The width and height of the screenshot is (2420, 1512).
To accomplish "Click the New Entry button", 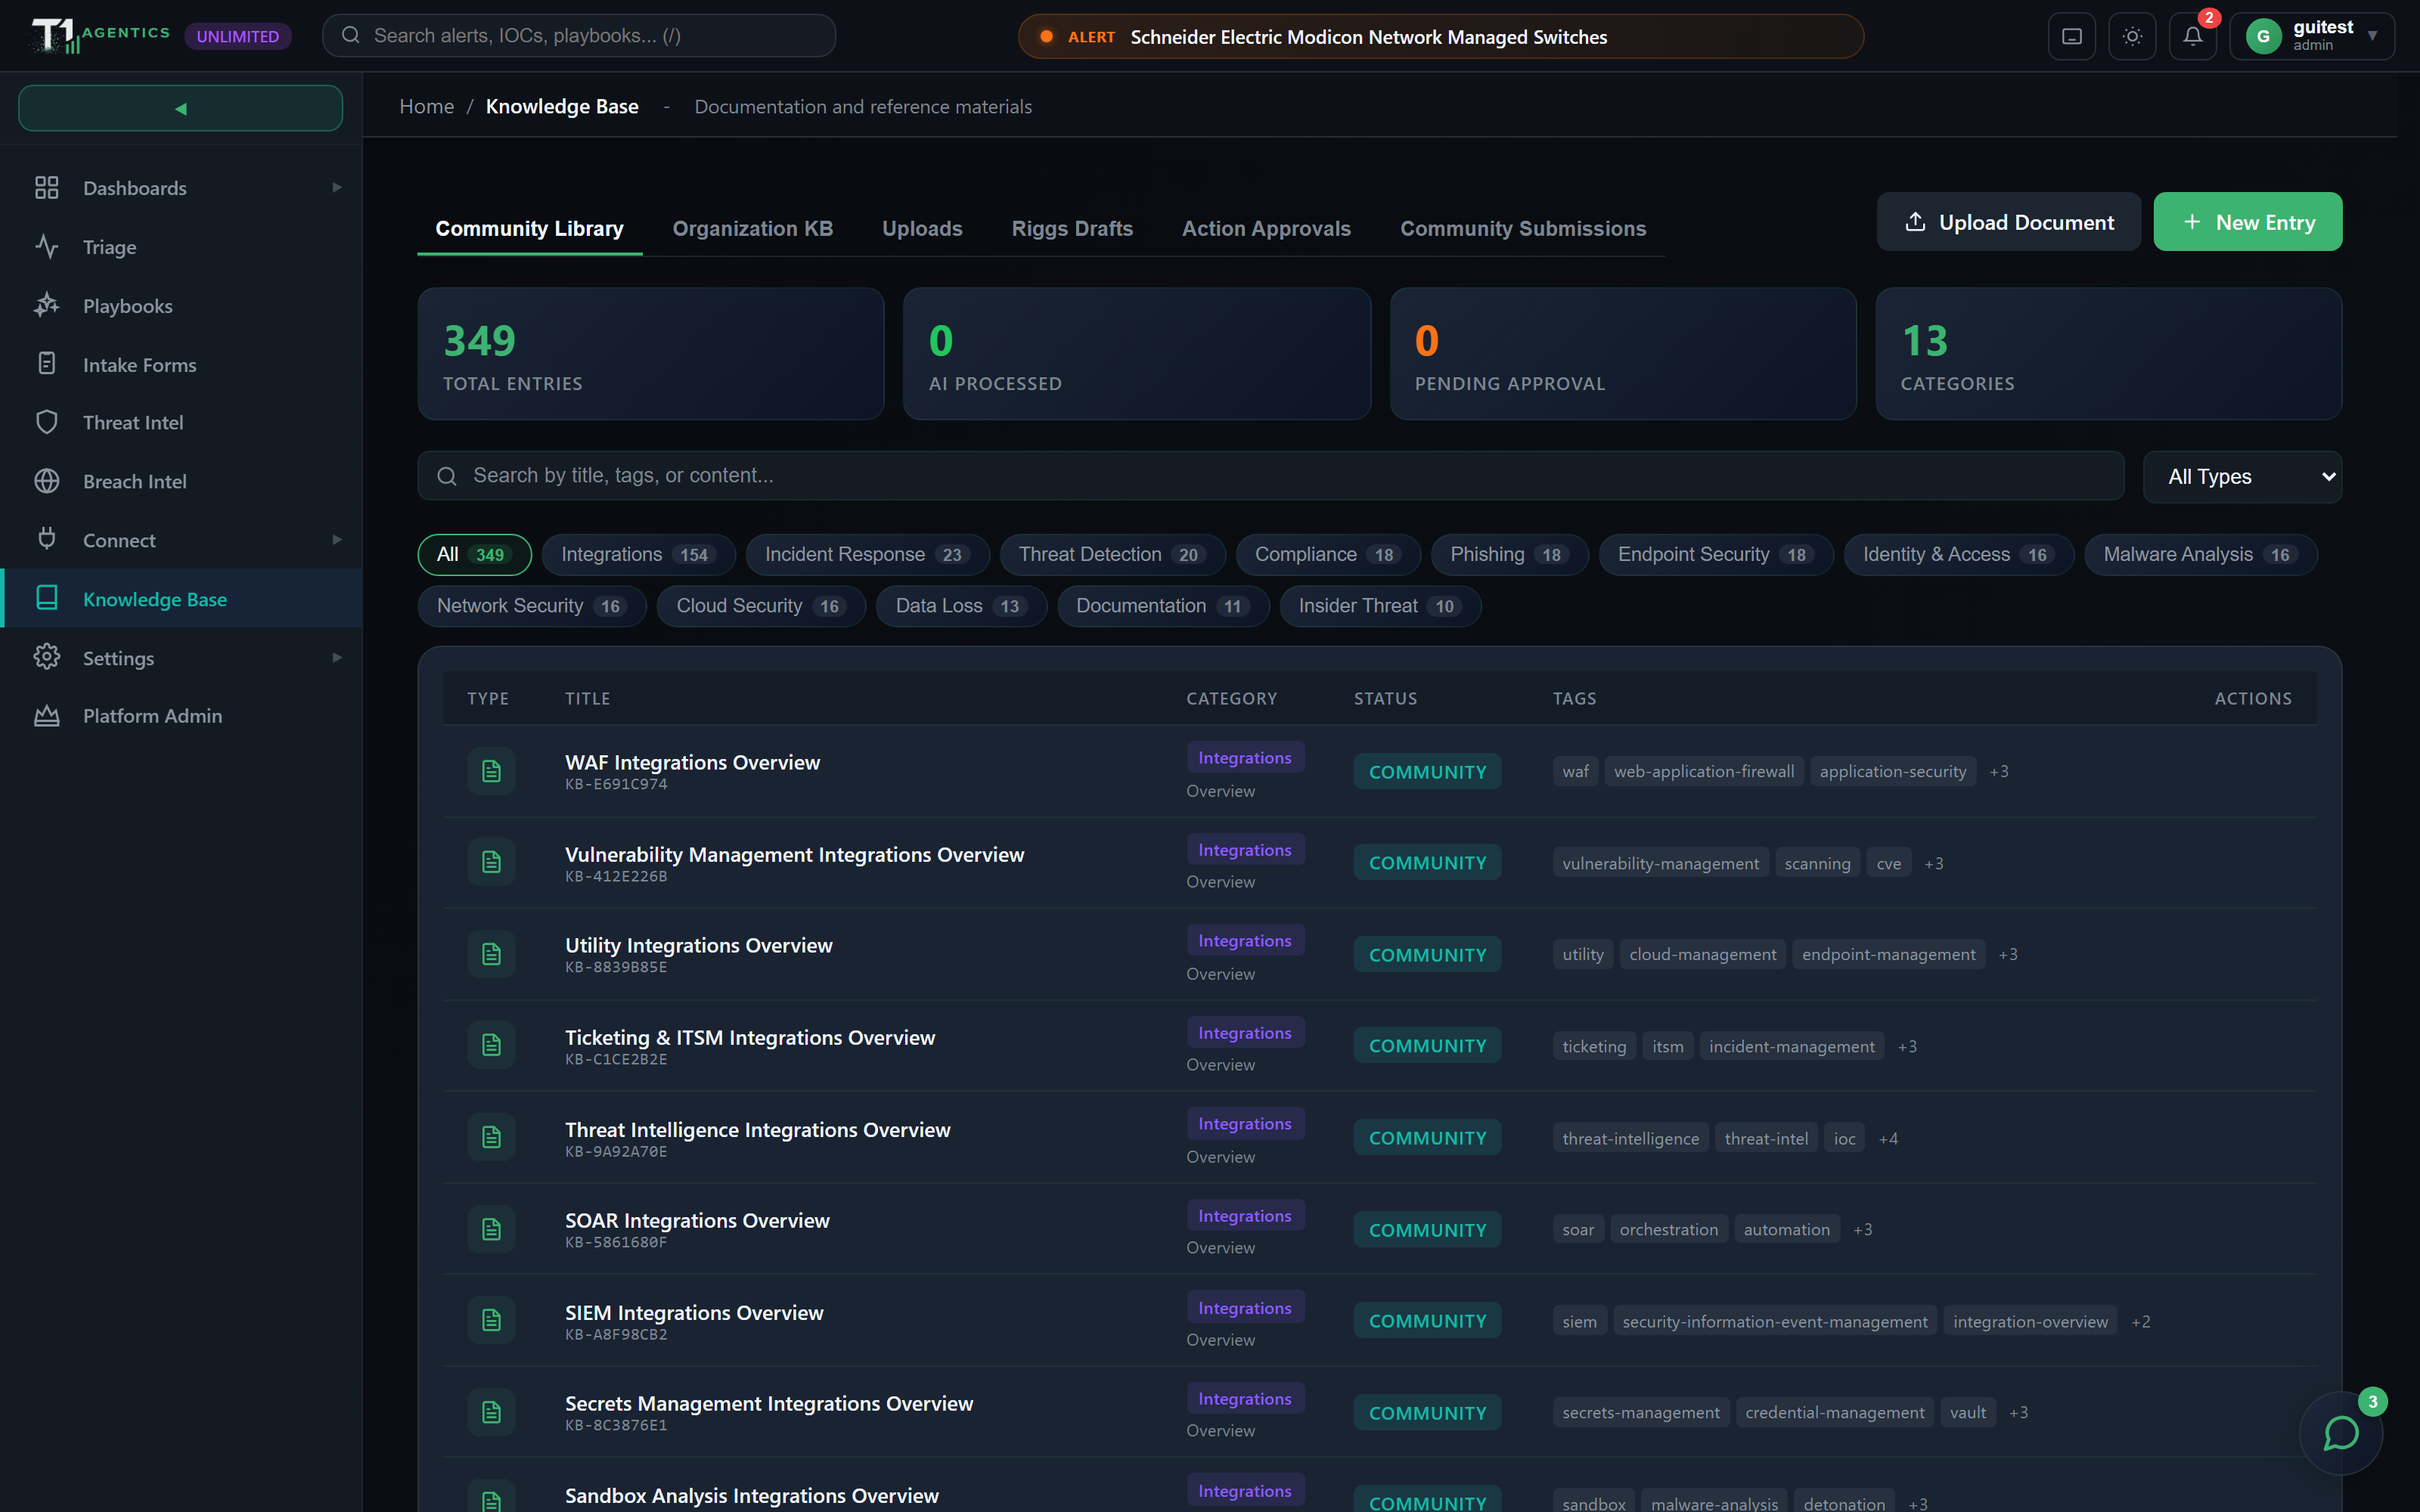I will (2247, 222).
